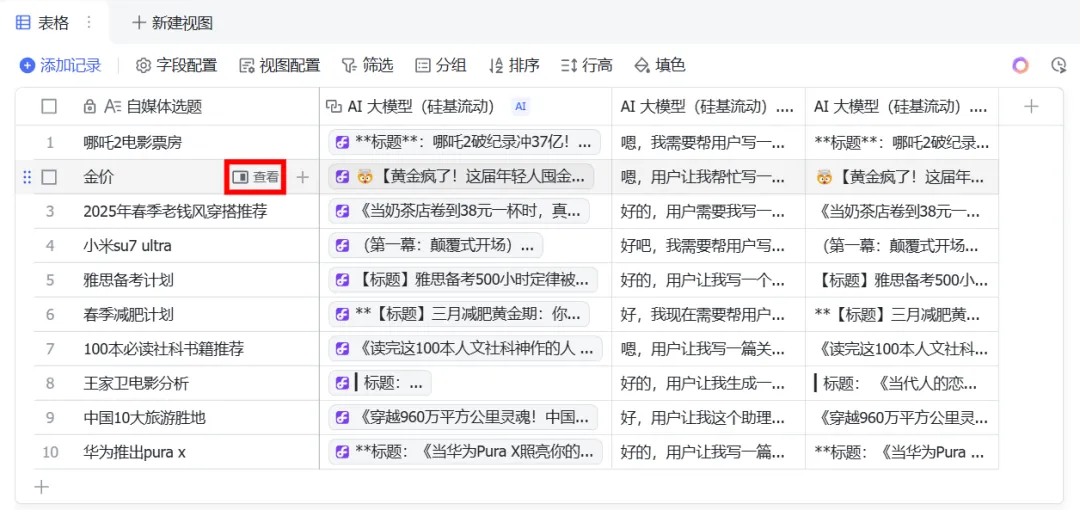Click the cell 哪吒2电影票房
The height and width of the screenshot is (510, 1080).
click(x=133, y=143)
